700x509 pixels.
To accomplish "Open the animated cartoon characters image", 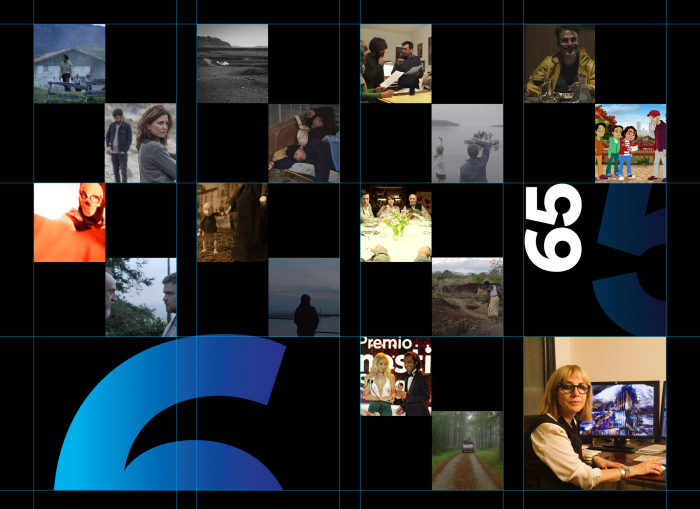I will [630, 143].
